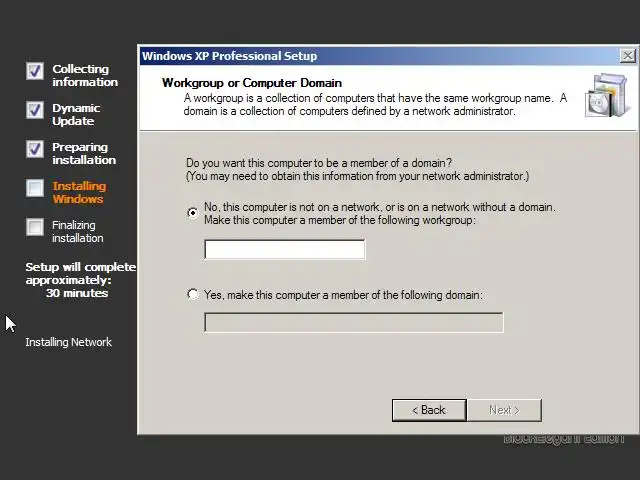
Task: Go back with the Back button
Action: coord(429,410)
